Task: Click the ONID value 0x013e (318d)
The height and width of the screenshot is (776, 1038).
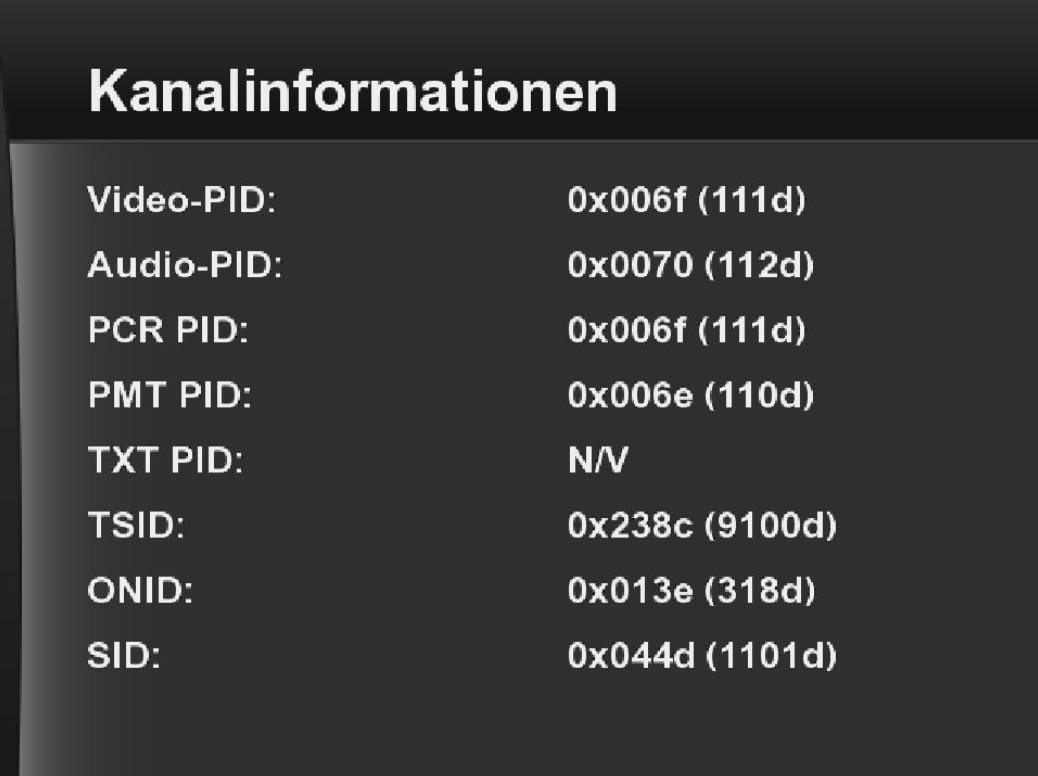Action: [x=691, y=591]
